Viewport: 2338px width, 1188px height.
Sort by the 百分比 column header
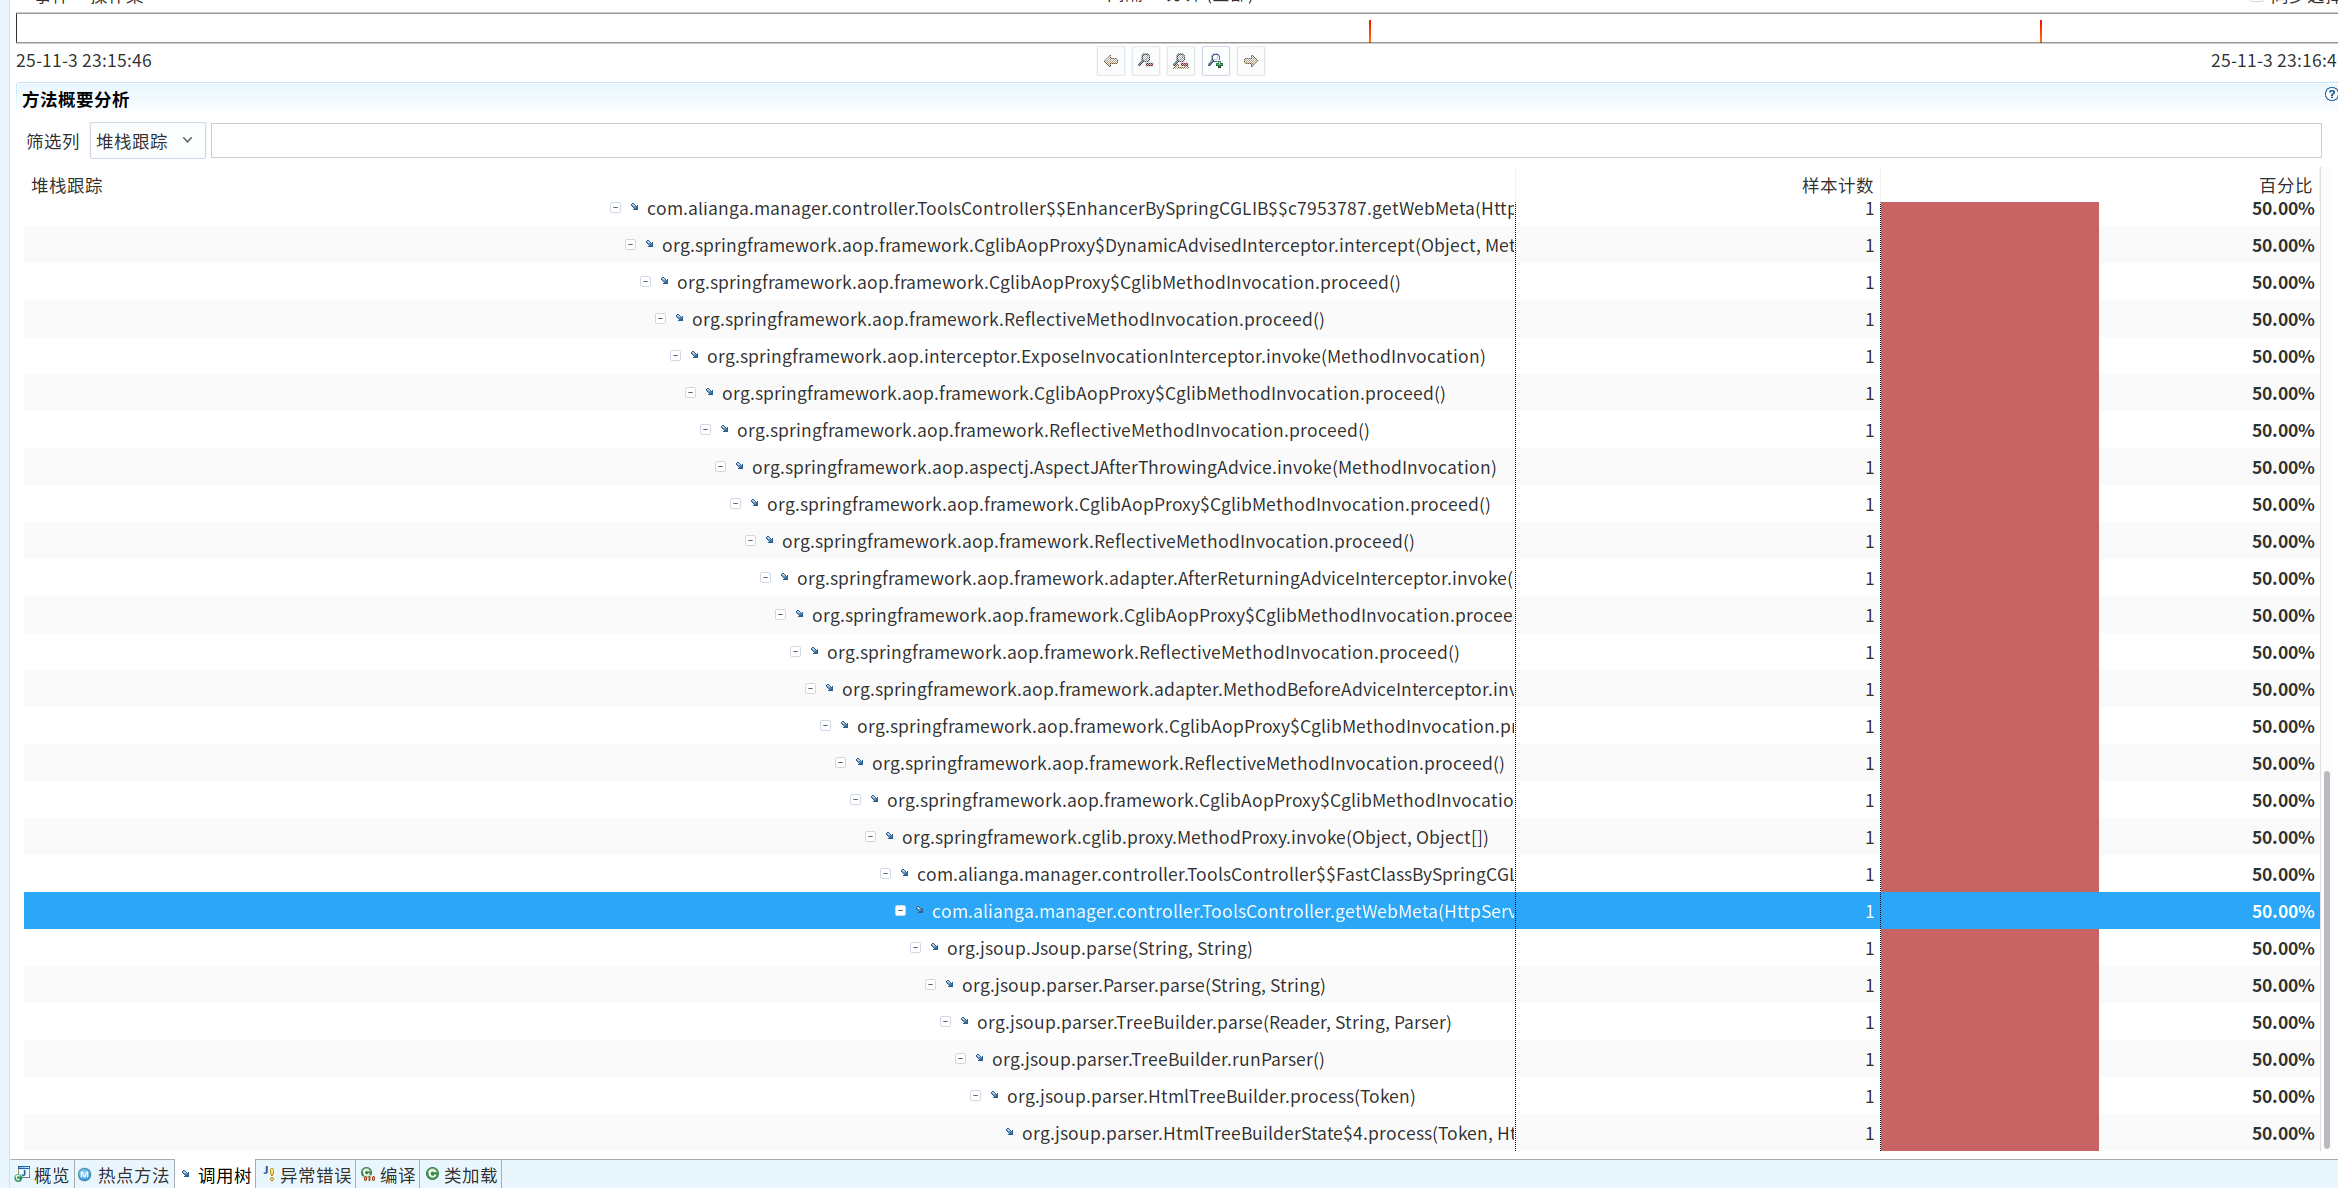click(x=2284, y=185)
